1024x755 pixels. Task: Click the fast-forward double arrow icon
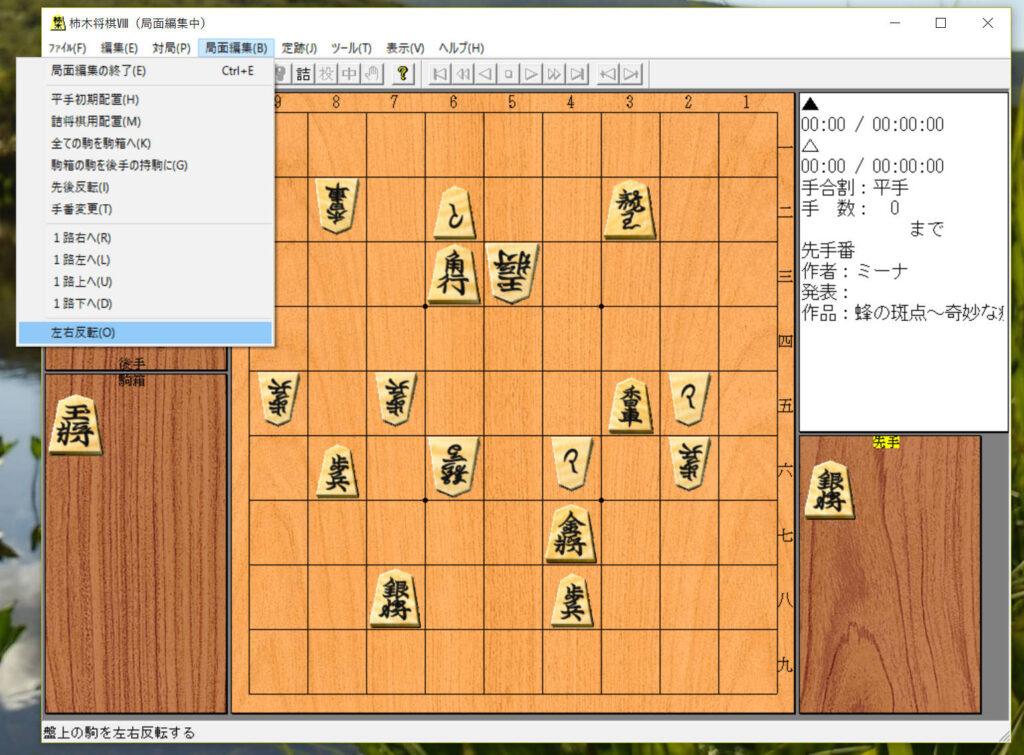555,74
